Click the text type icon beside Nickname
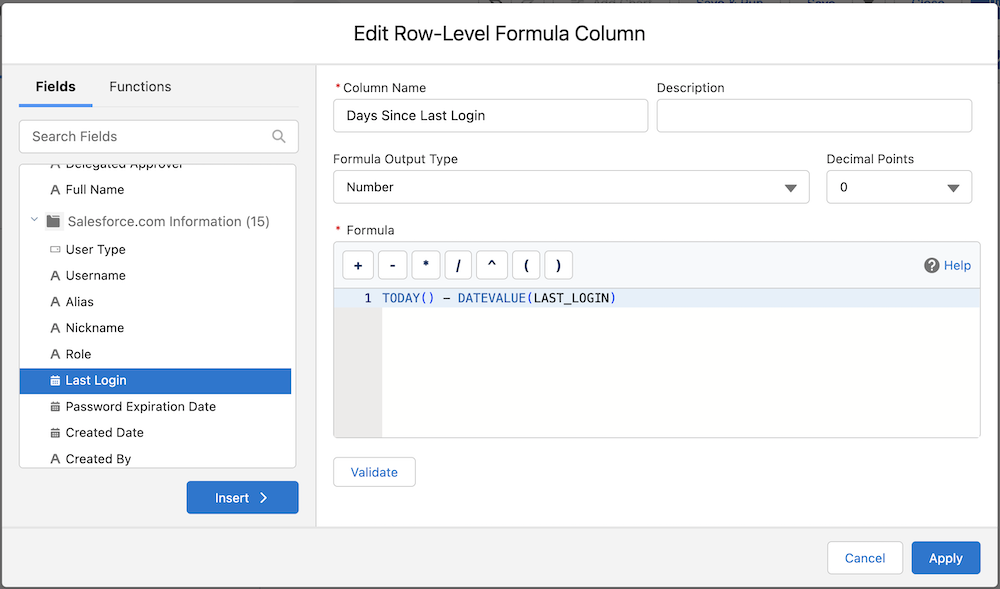This screenshot has width=1000, height=589. coord(55,328)
